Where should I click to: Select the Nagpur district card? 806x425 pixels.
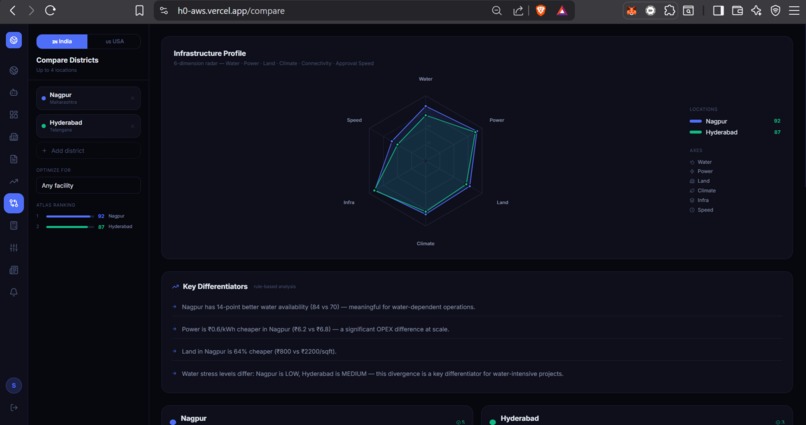pyautogui.click(x=88, y=98)
